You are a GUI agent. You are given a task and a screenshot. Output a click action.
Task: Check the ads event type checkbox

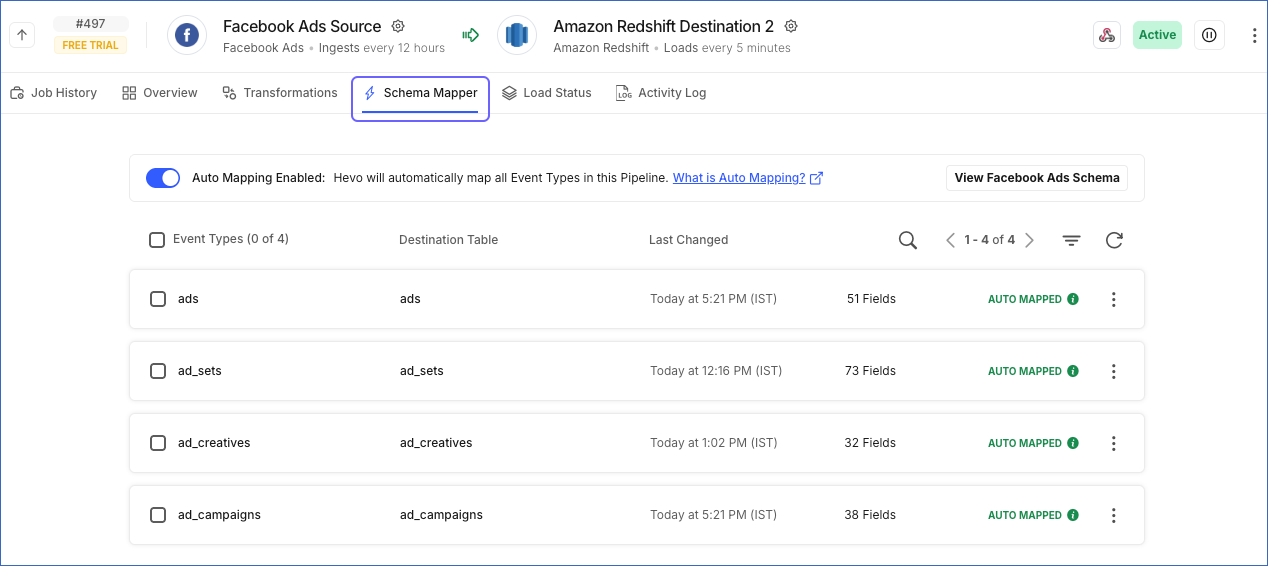(x=158, y=299)
